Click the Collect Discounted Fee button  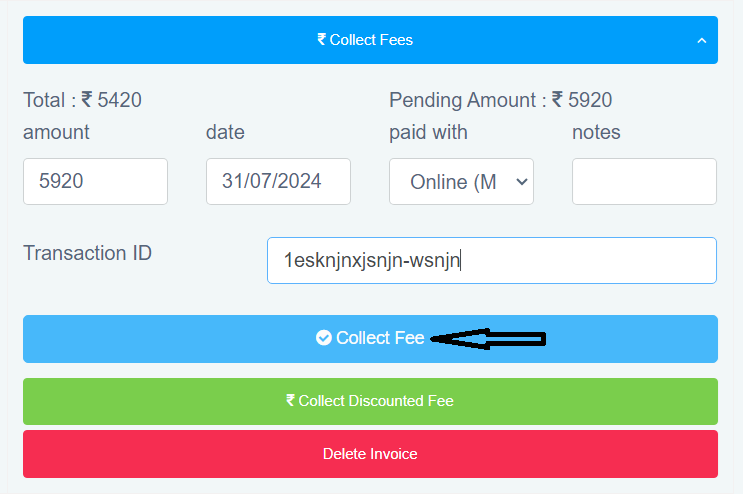click(x=370, y=401)
